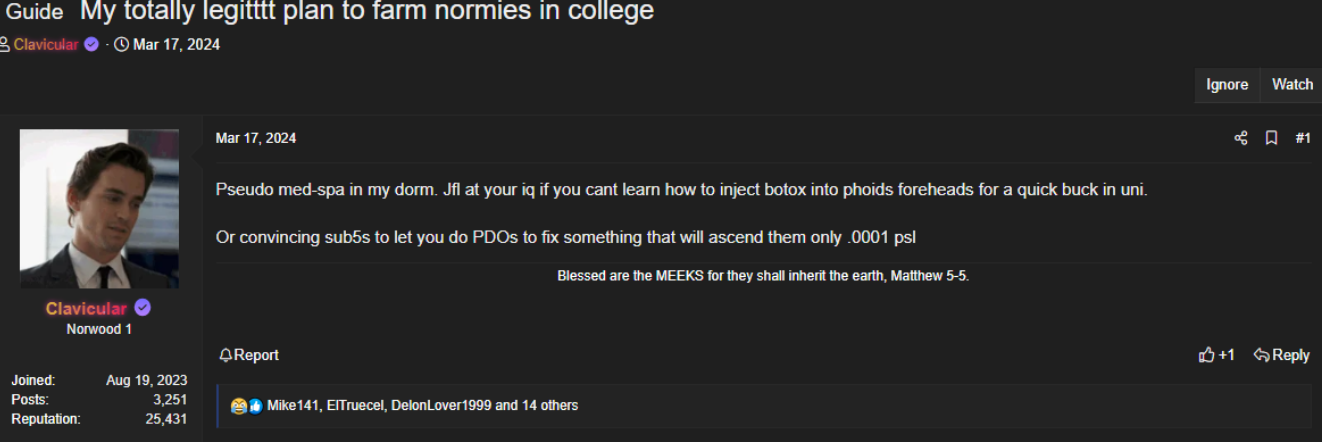This screenshot has width=1322, height=442.
Task: Click the verified badge next to author name in header
Action: point(92,44)
